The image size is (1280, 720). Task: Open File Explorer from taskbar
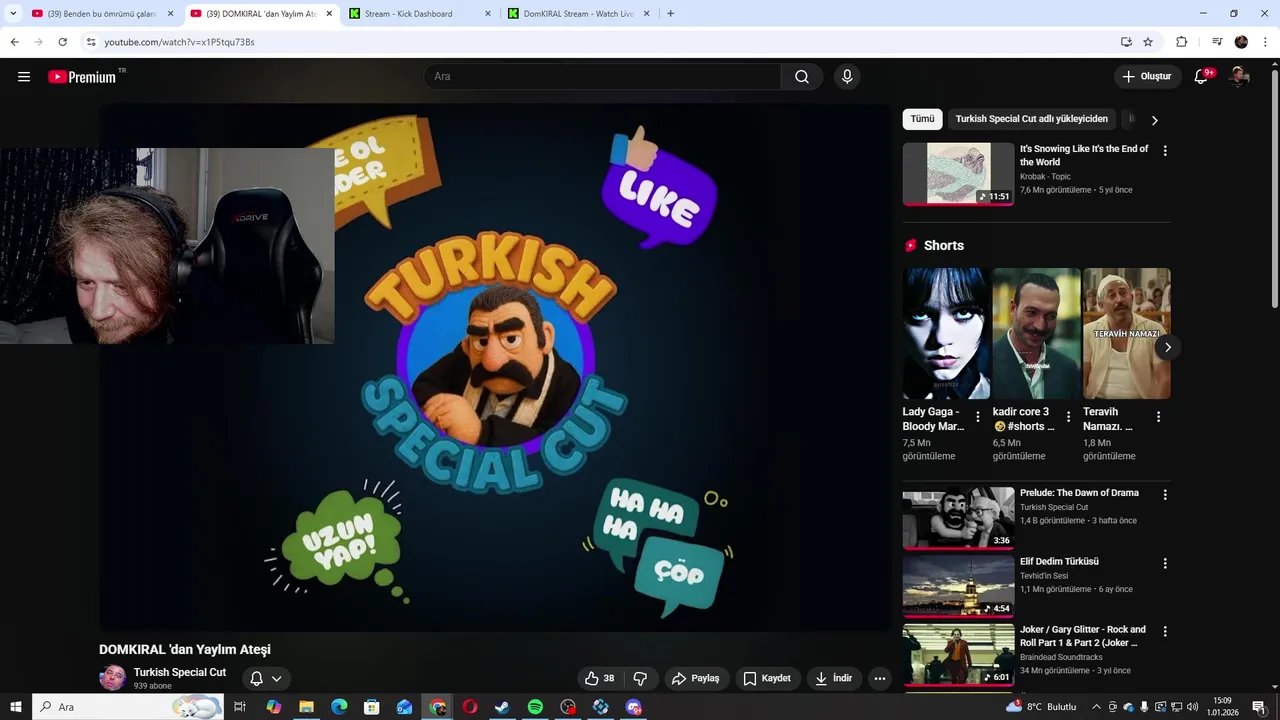(x=306, y=707)
